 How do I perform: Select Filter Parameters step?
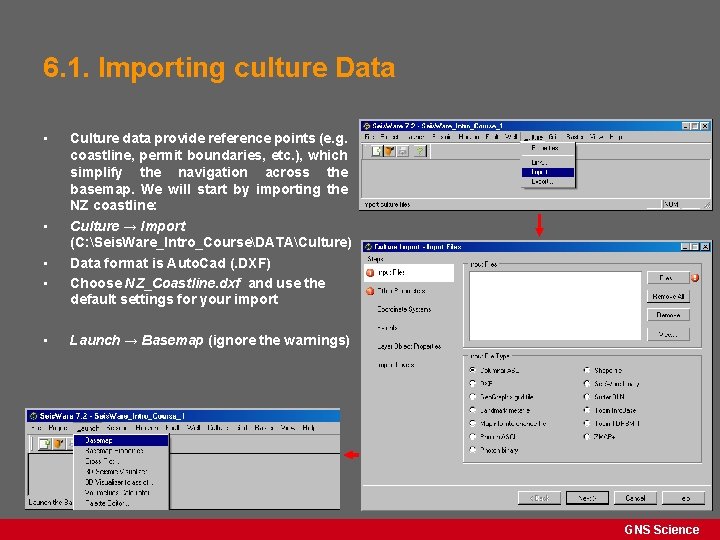(x=401, y=291)
